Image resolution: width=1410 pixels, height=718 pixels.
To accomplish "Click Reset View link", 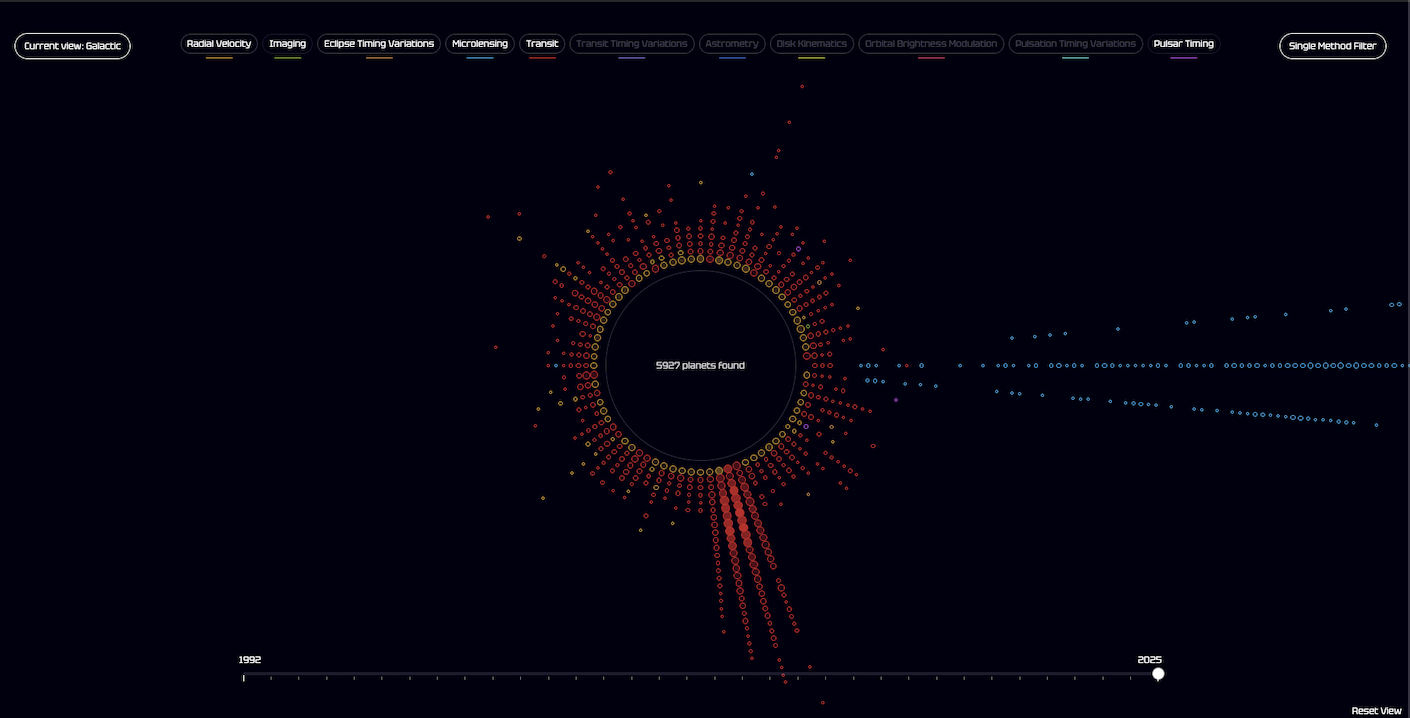I will pyautogui.click(x=1376, y=711).
